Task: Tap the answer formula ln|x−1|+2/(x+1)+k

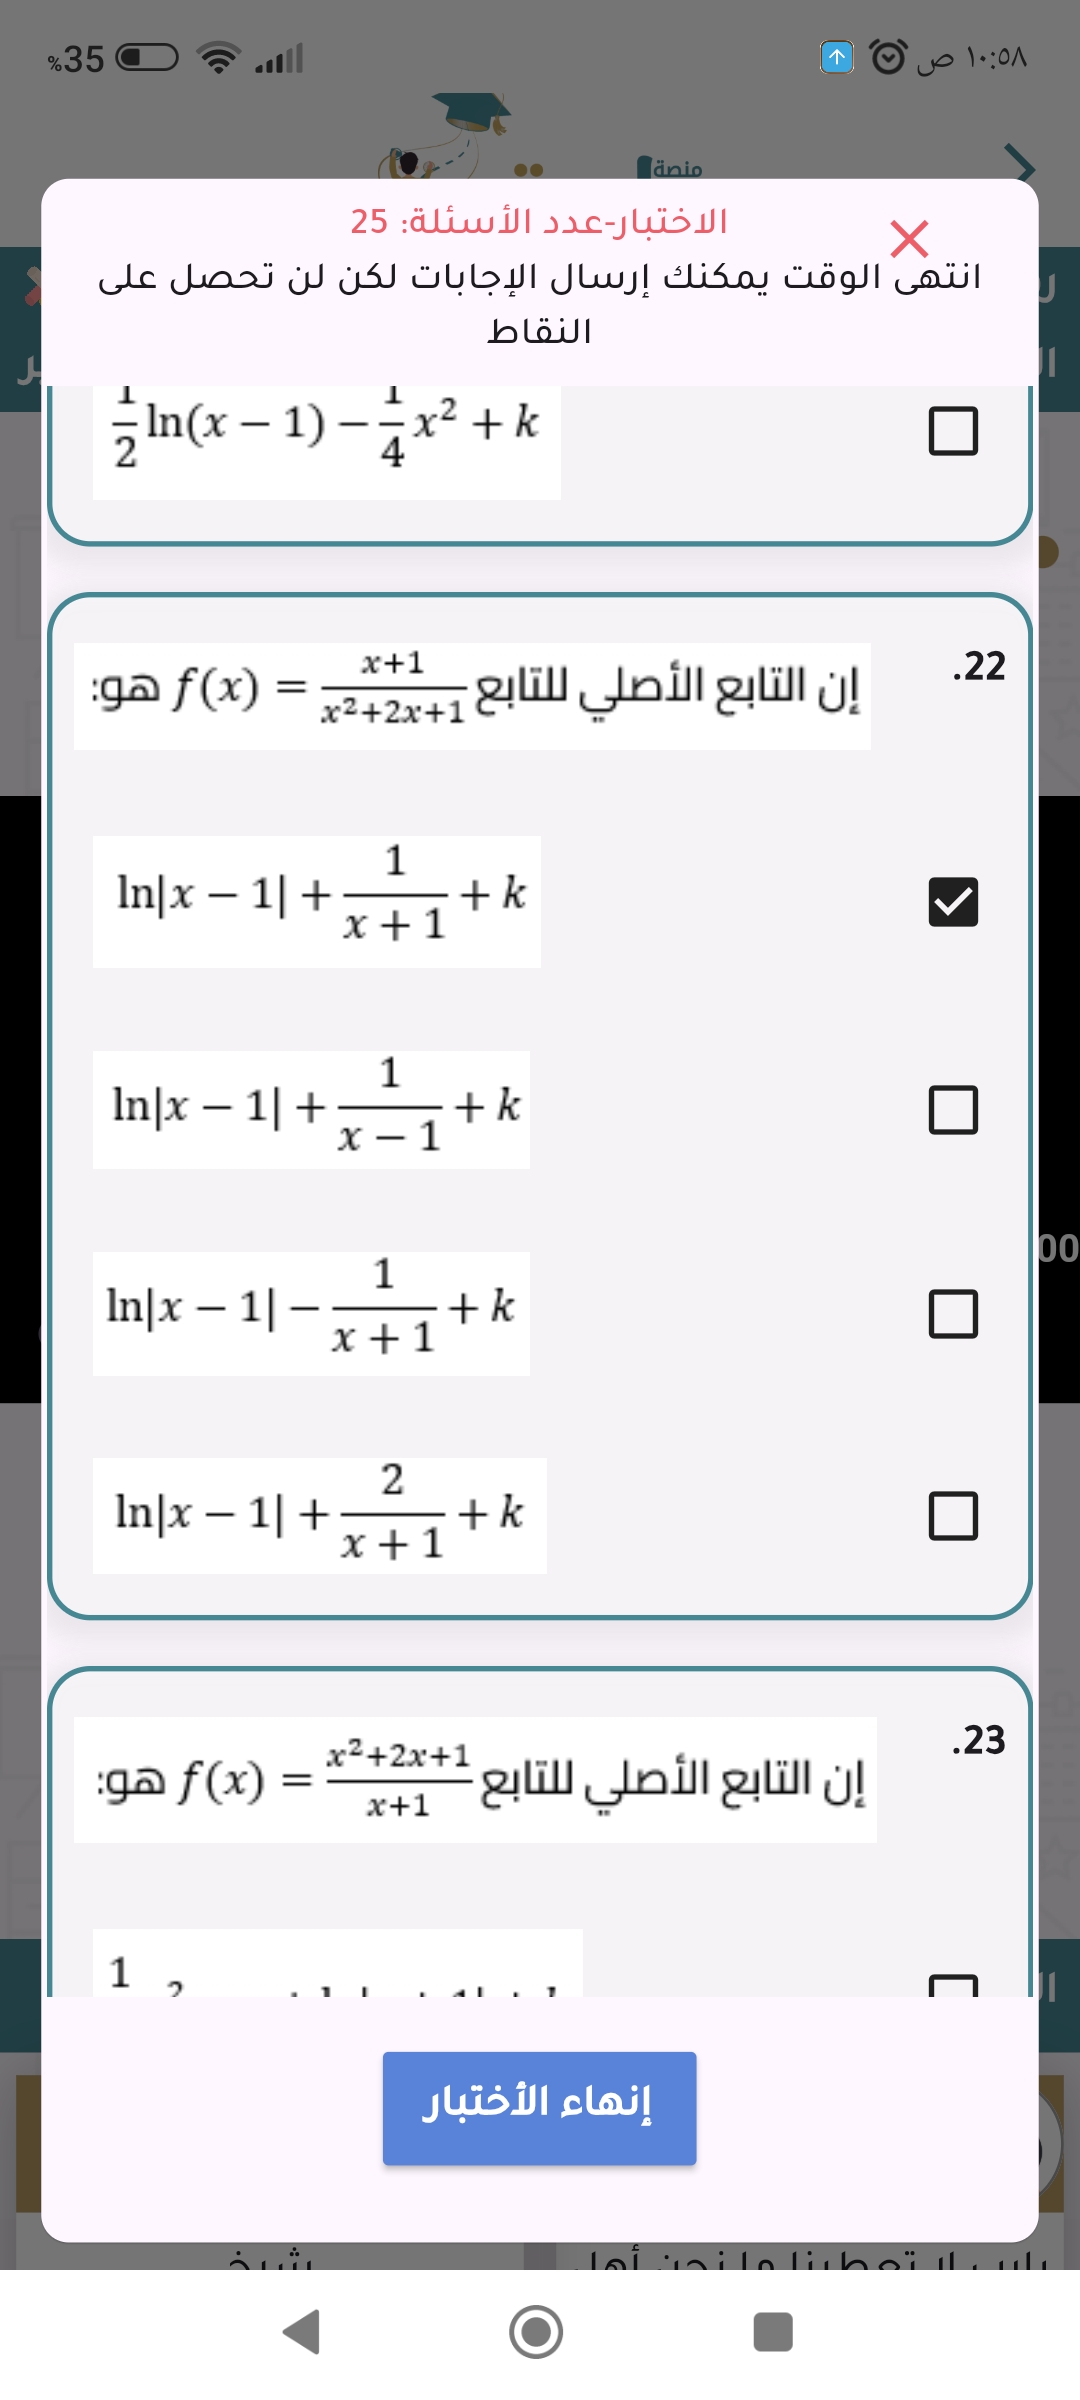Action: pyautogui.click(x=320, y=1516)
